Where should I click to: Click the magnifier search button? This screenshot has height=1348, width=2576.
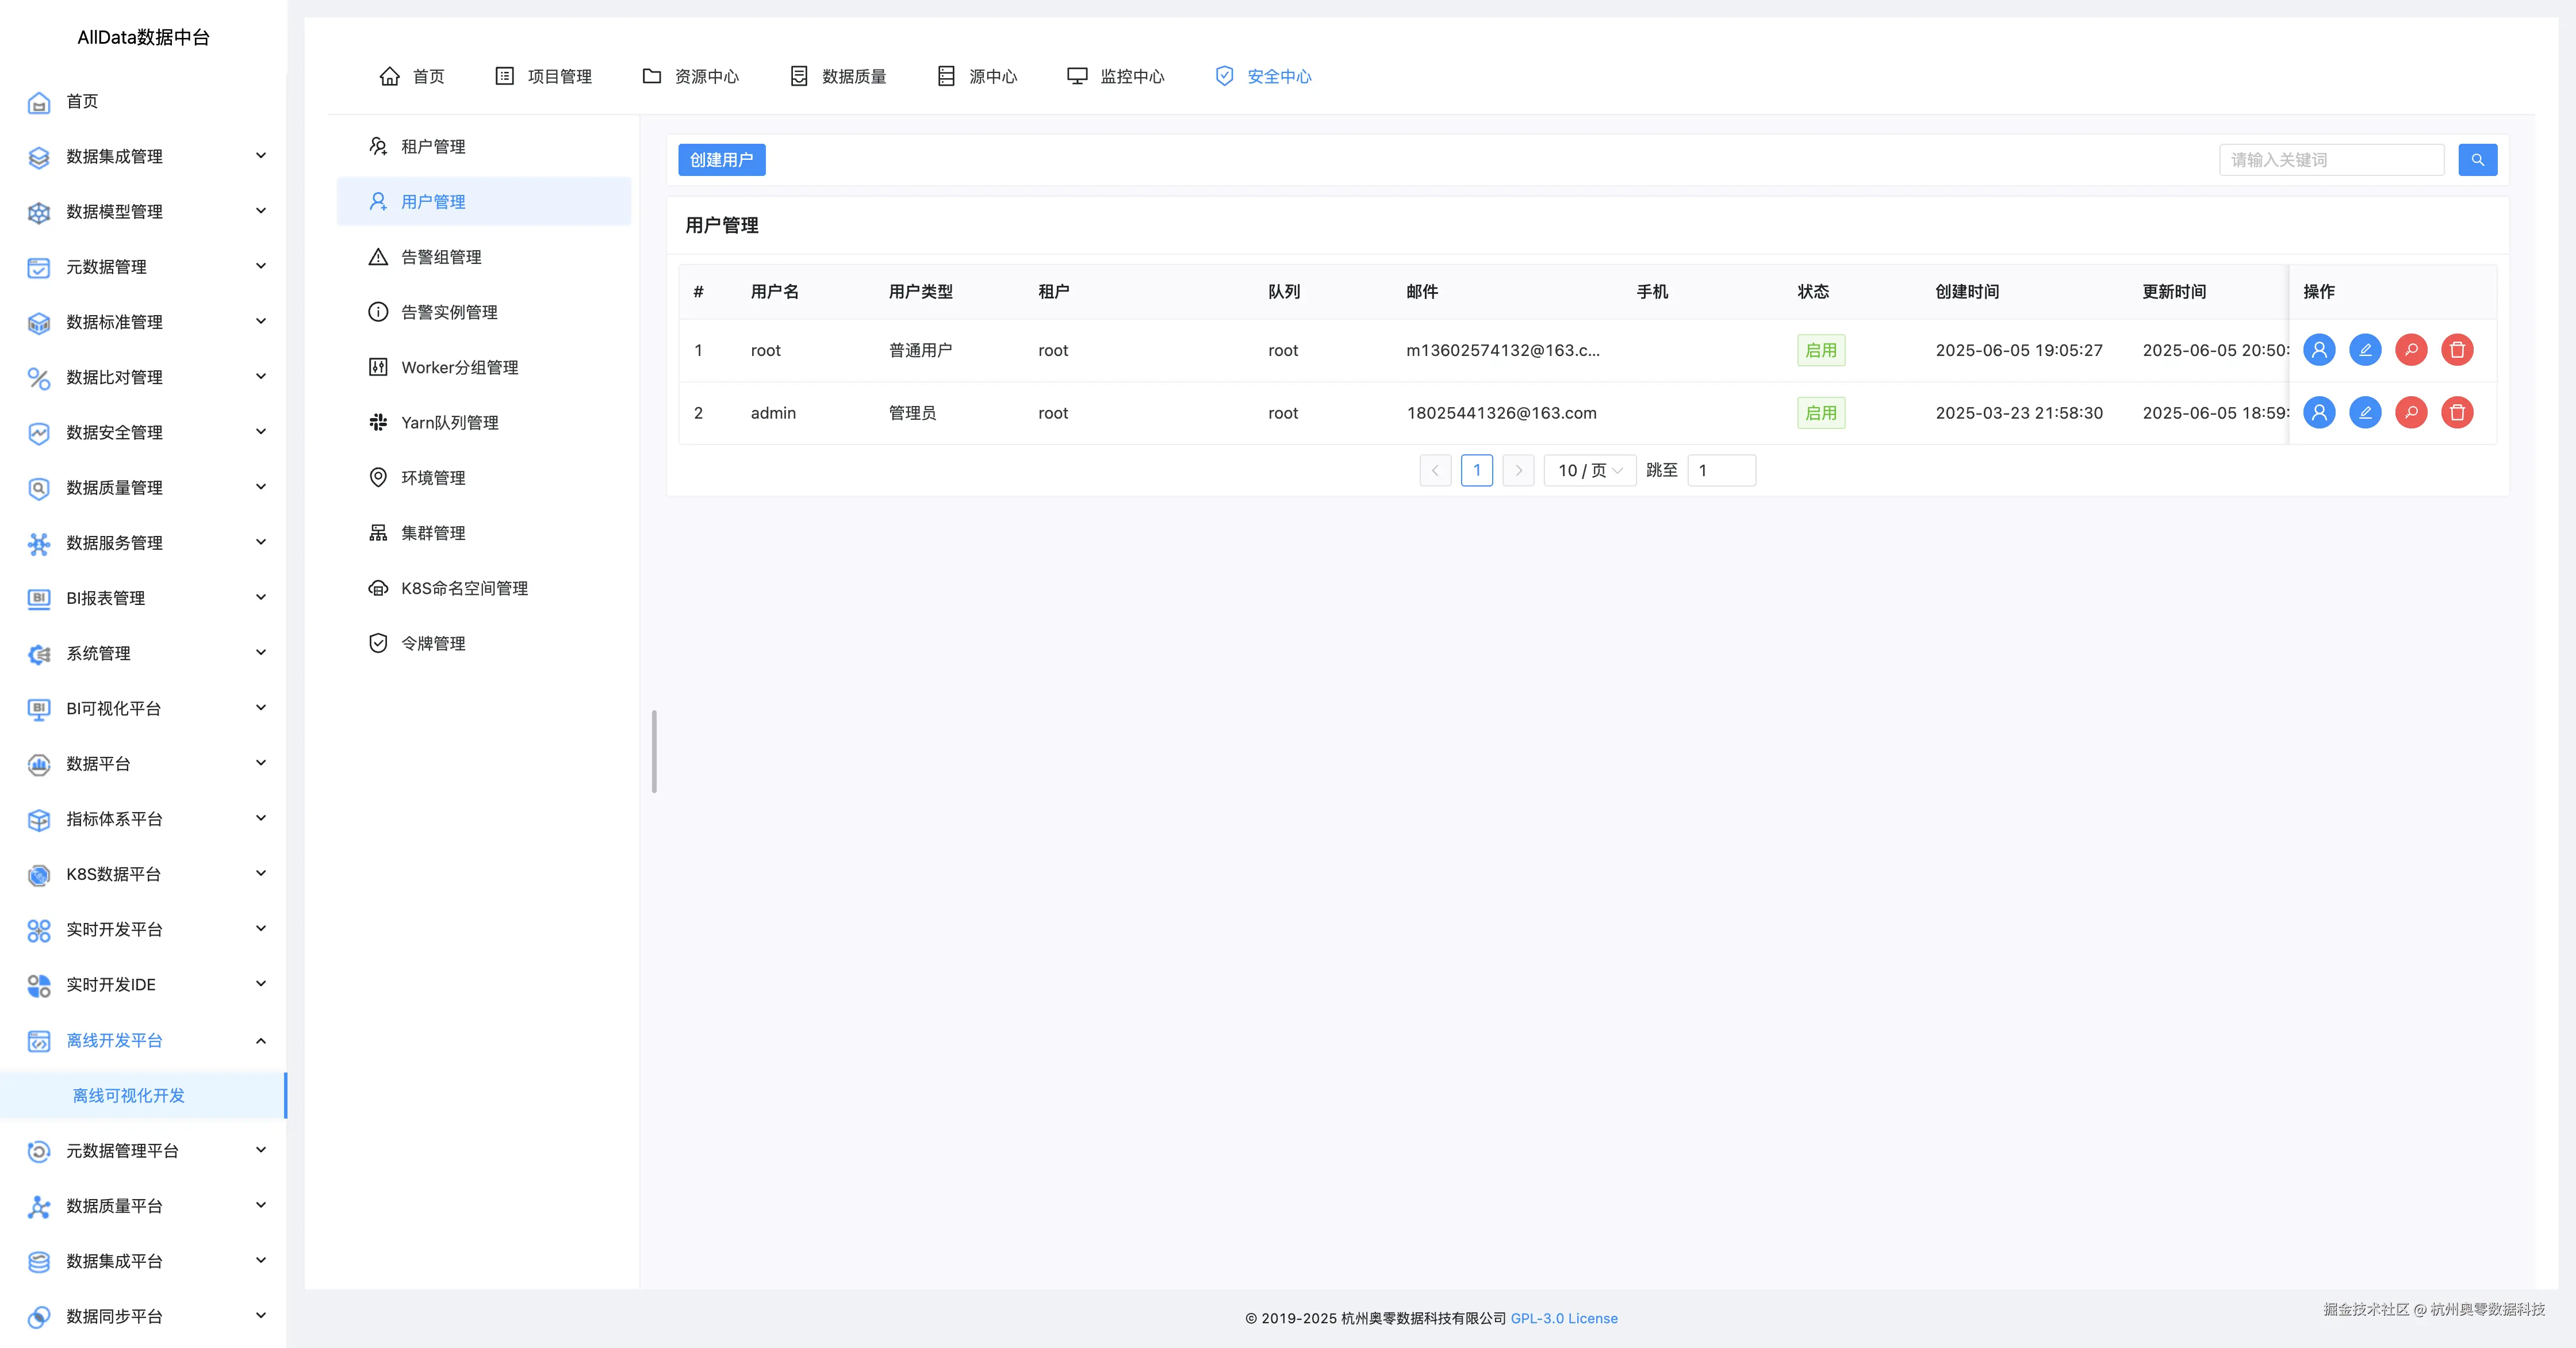click(2477, 160)
